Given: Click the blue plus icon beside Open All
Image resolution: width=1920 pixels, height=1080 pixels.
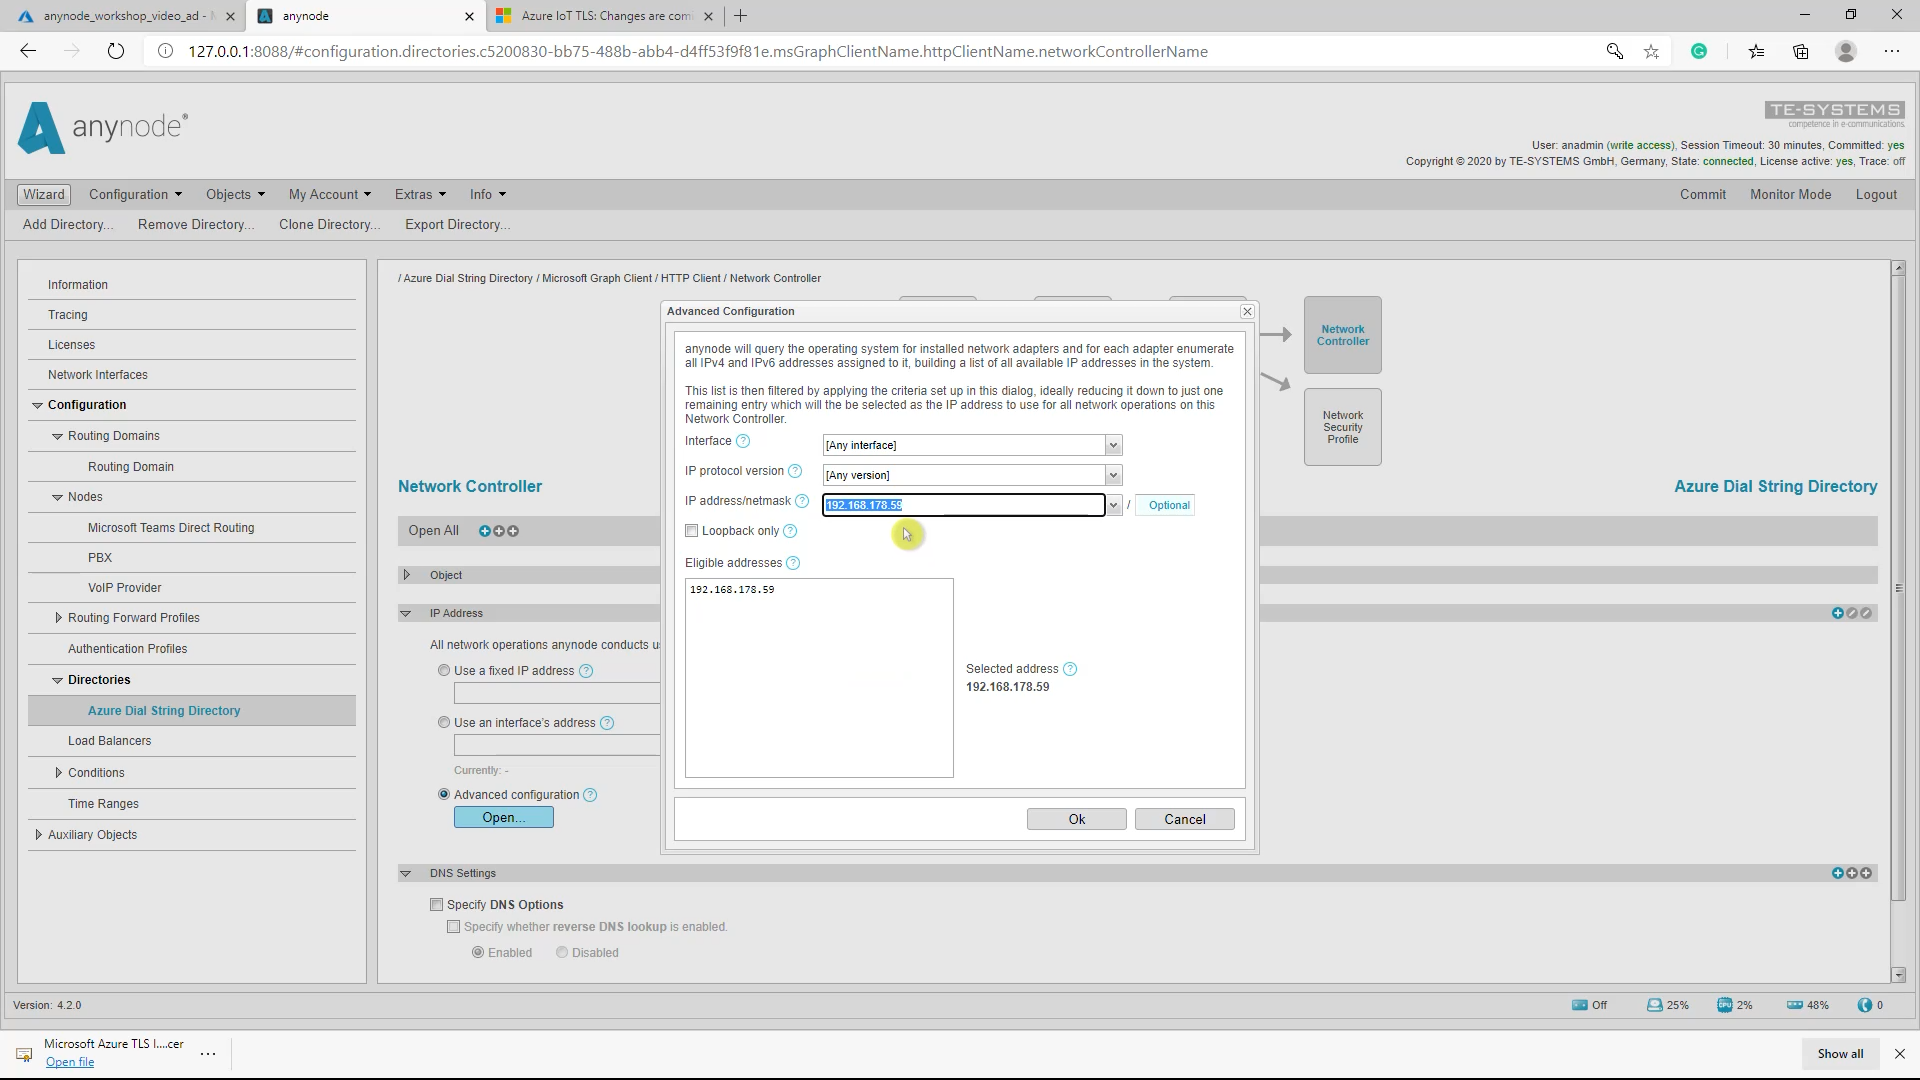Looking at the screenshot, I should 485,531.
